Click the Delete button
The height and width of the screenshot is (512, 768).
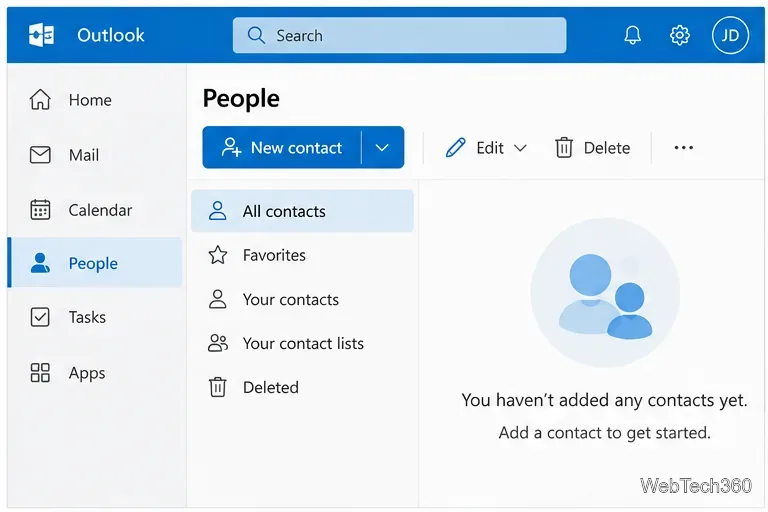coord(592,147)
